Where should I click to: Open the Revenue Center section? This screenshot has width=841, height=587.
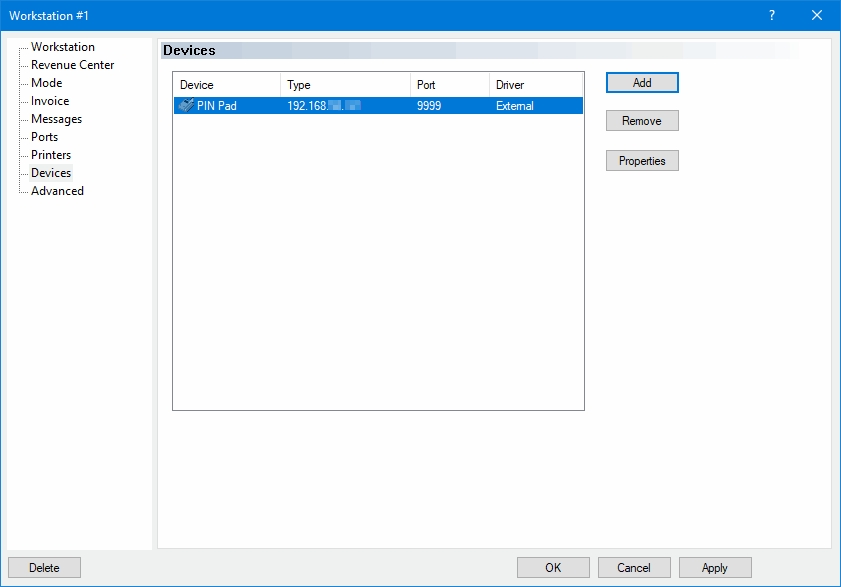[72, 65]
